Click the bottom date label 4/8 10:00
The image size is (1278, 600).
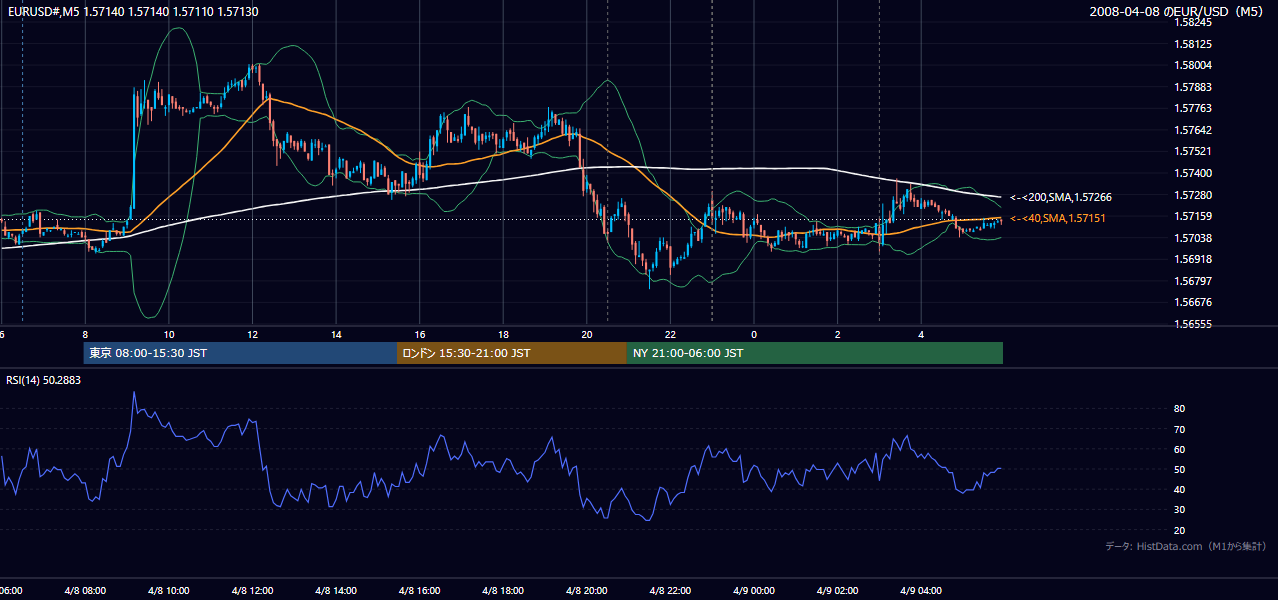tap(168, 590)
